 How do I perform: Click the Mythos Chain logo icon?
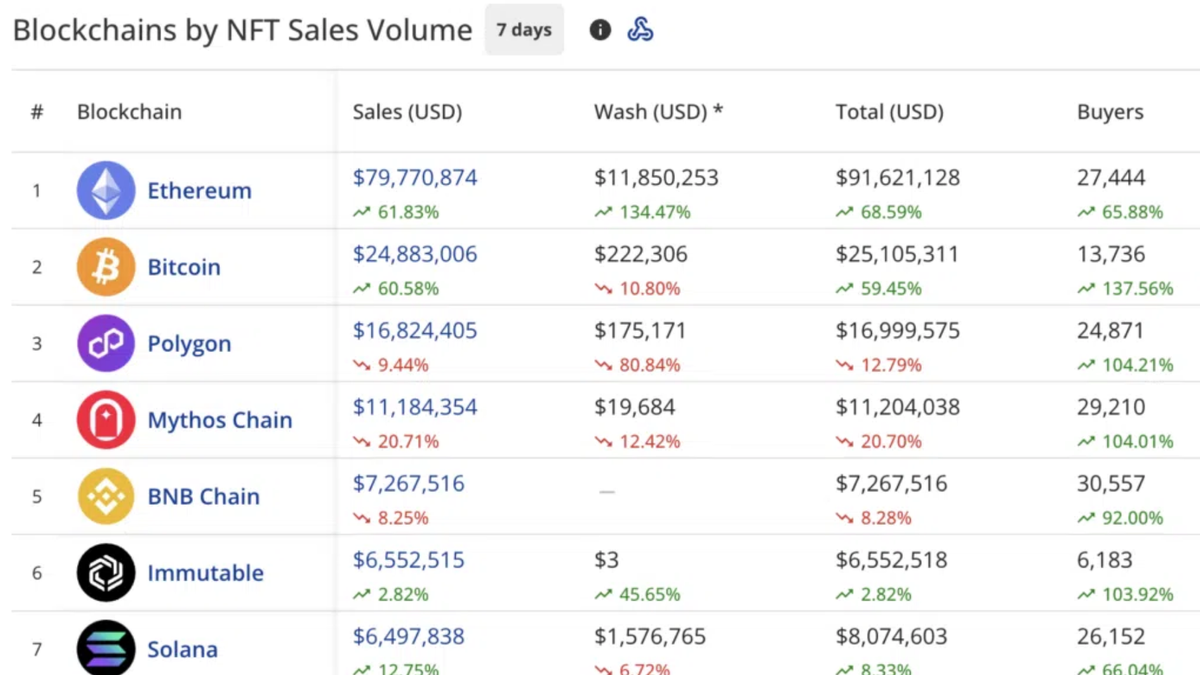tap(106, 420)
